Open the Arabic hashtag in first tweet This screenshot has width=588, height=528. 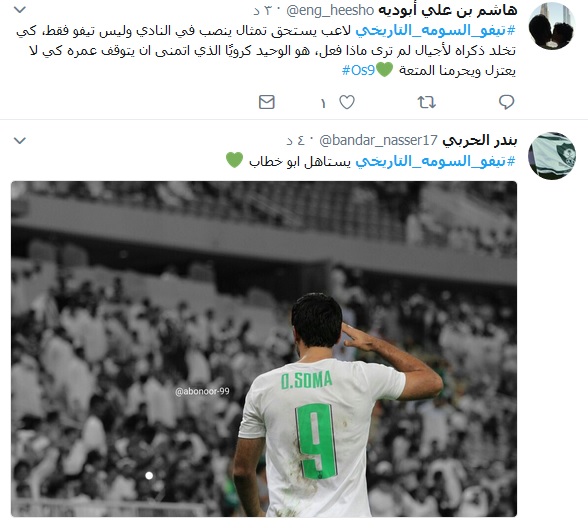[435, 30]
